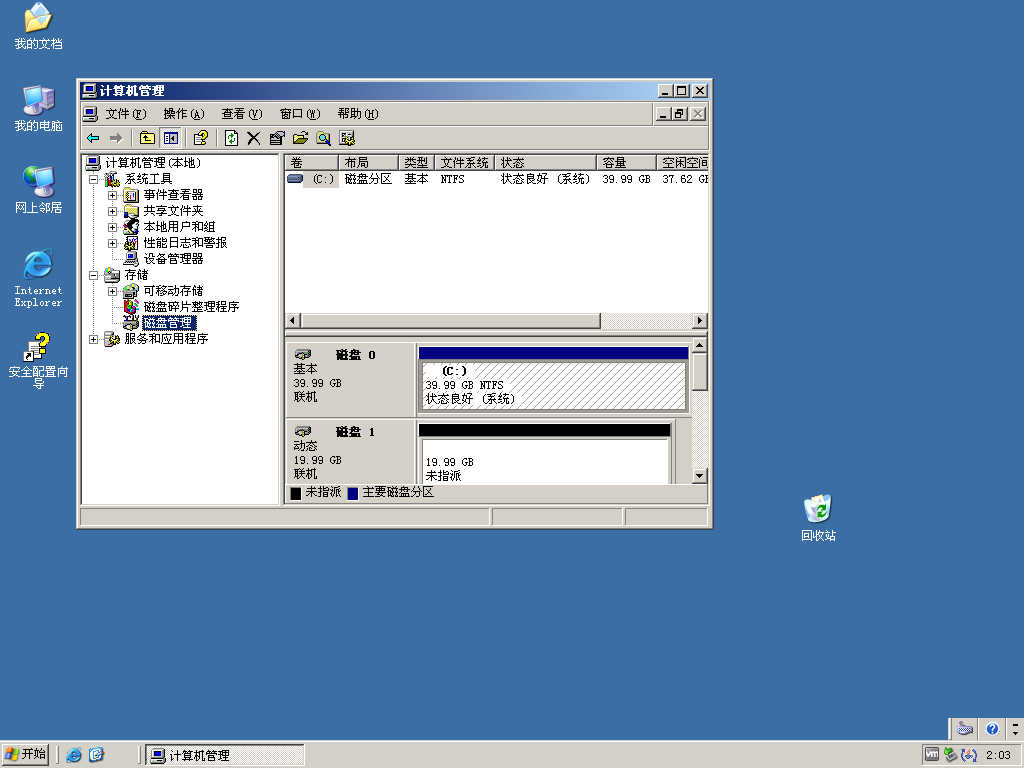The width and height of the screenshot is (1024, 768).
Task: Open the 窗口(W) menu
Action: click(300, 114)
